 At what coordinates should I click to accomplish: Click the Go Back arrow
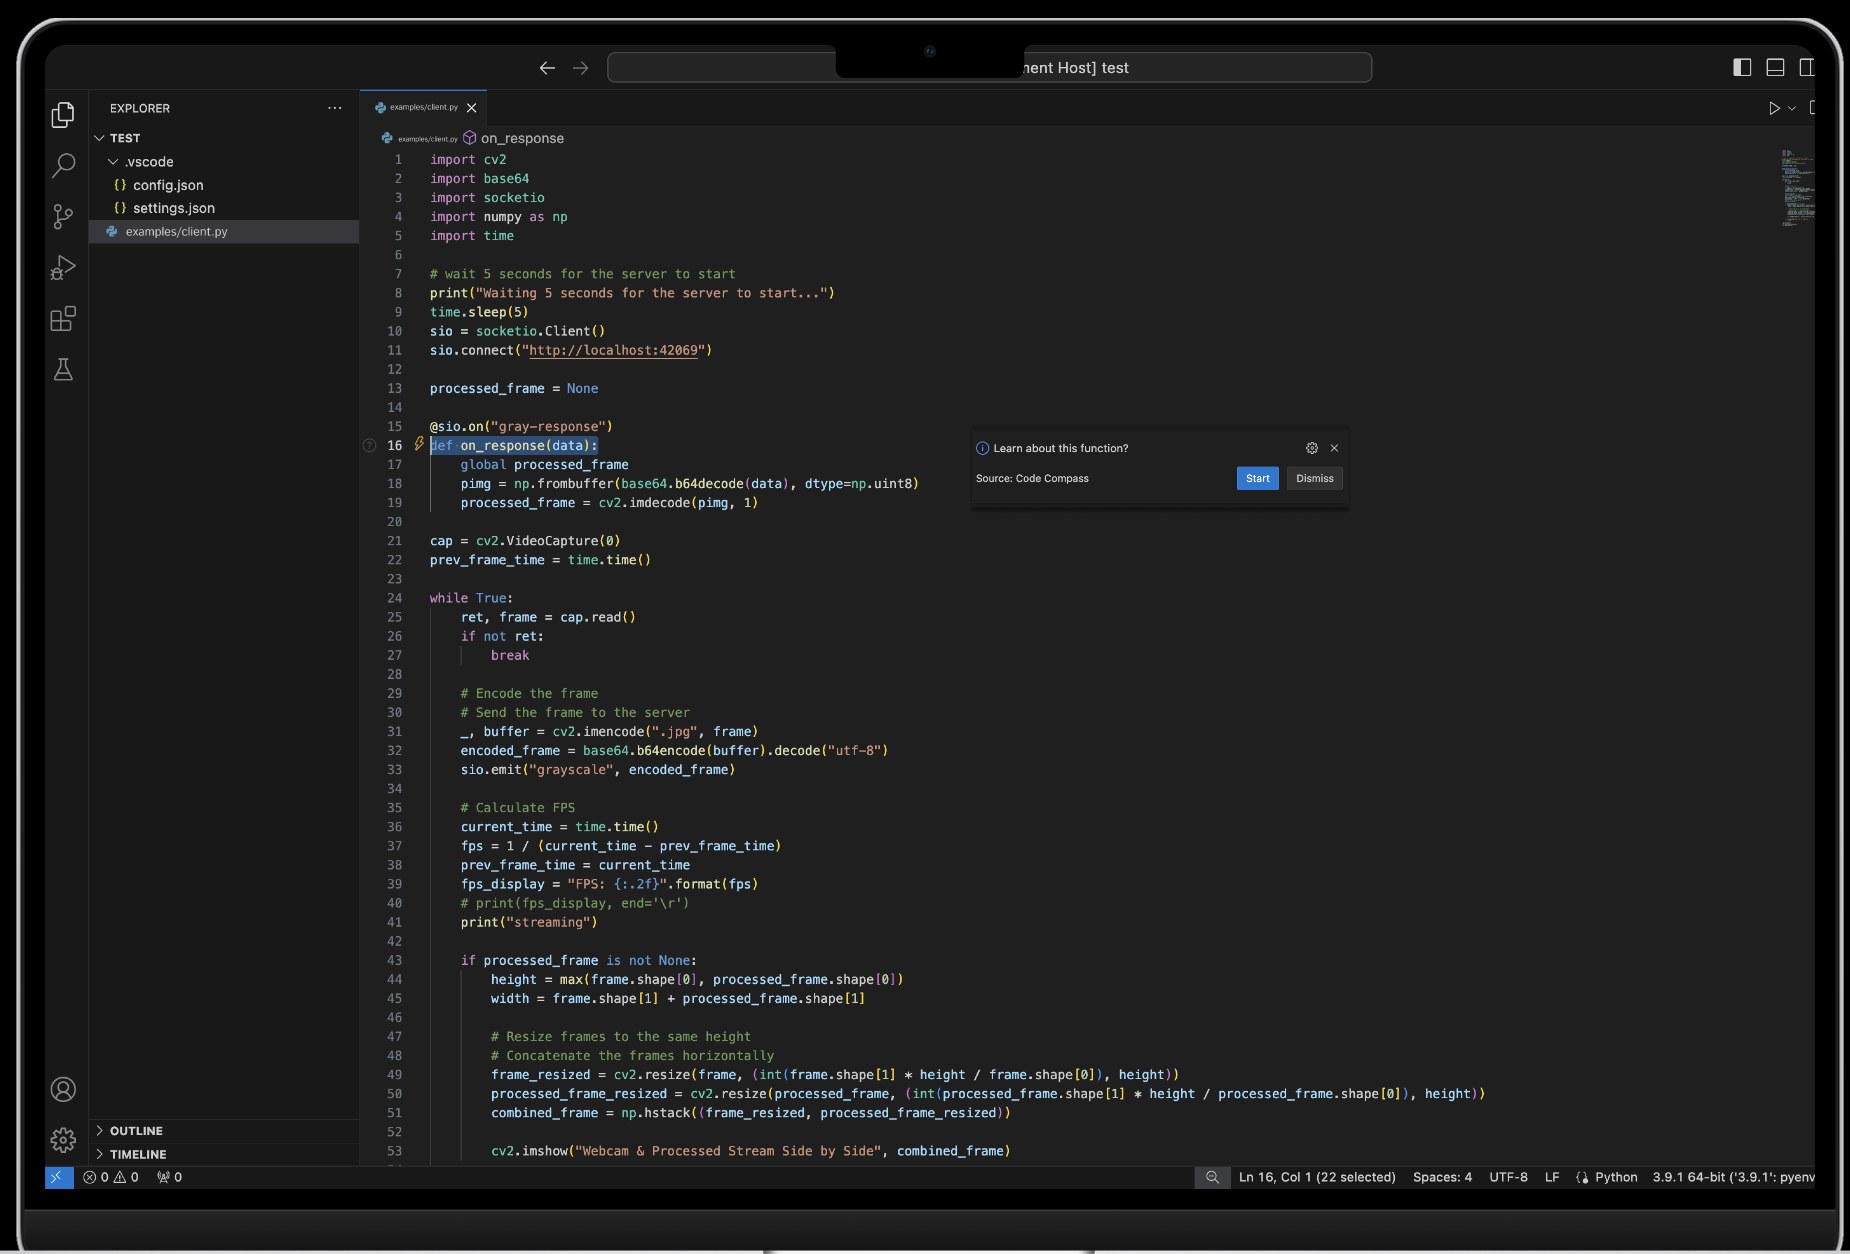547,68
